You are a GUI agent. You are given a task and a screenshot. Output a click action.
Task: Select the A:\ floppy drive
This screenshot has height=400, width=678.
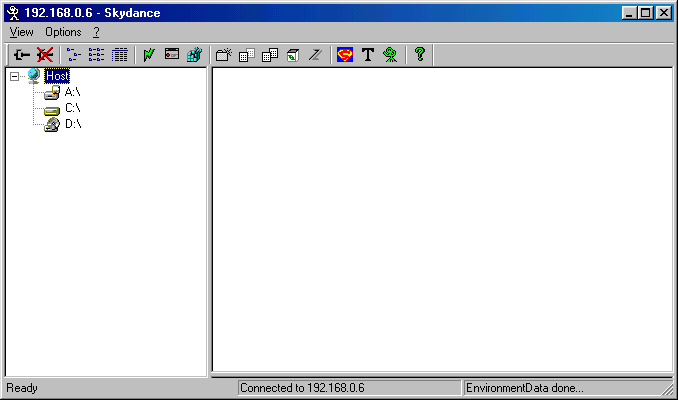pyautogui.click(x=72, y=92)
